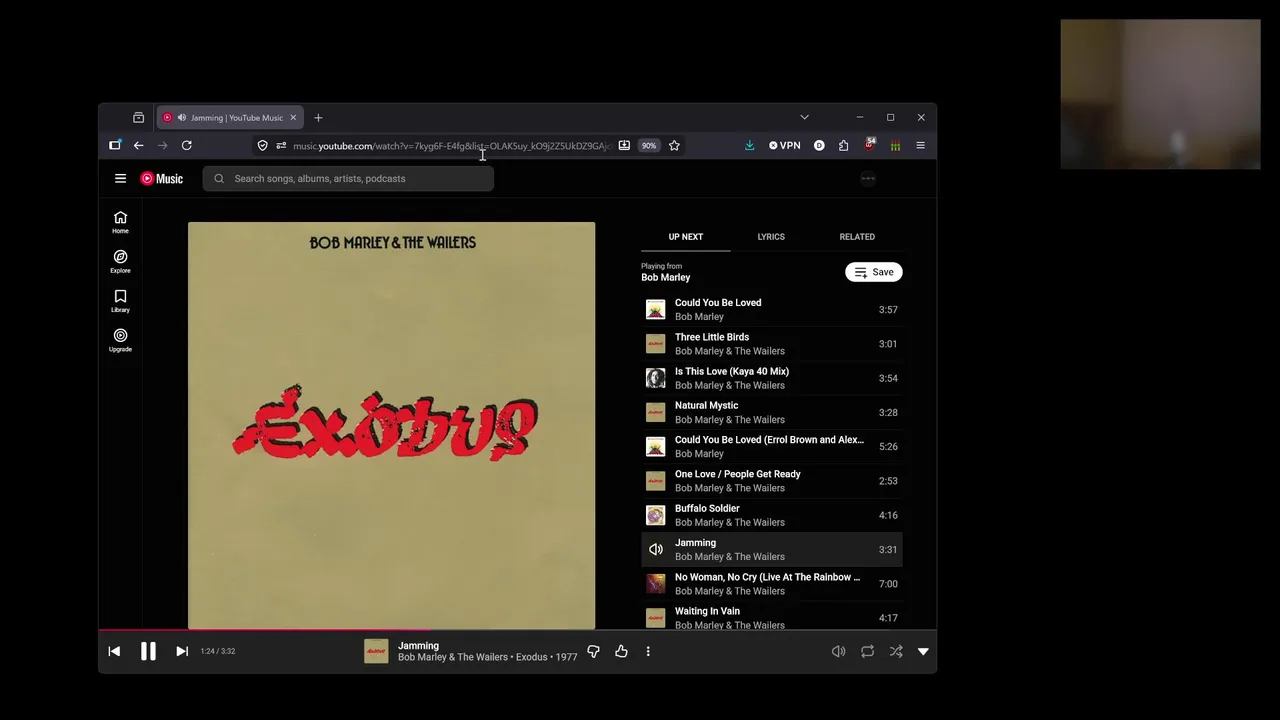Open the Bob Marley playing-from link
Screen dimensions: 1280x720
665,278
